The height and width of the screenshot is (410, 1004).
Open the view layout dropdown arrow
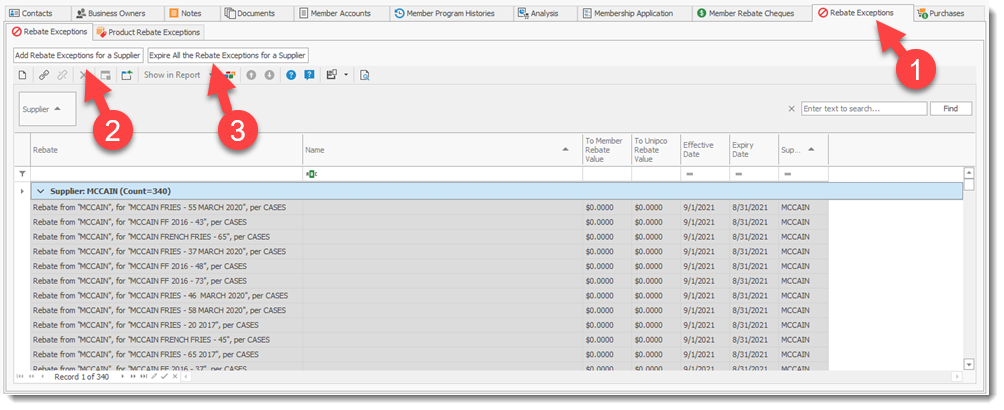[346, 75]
